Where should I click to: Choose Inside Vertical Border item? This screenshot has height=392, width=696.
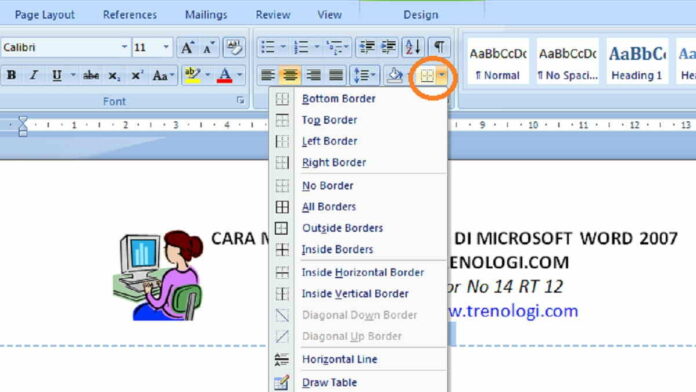tap(358, 294)
